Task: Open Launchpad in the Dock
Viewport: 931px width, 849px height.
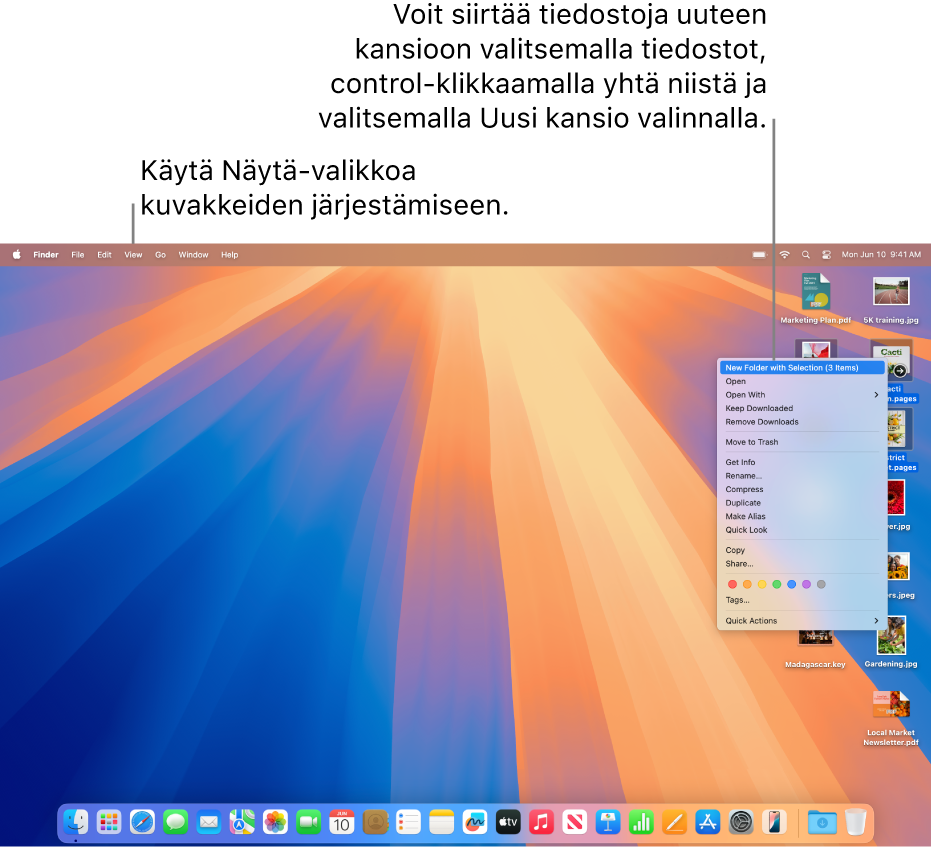Action: [x=109, y=822]
